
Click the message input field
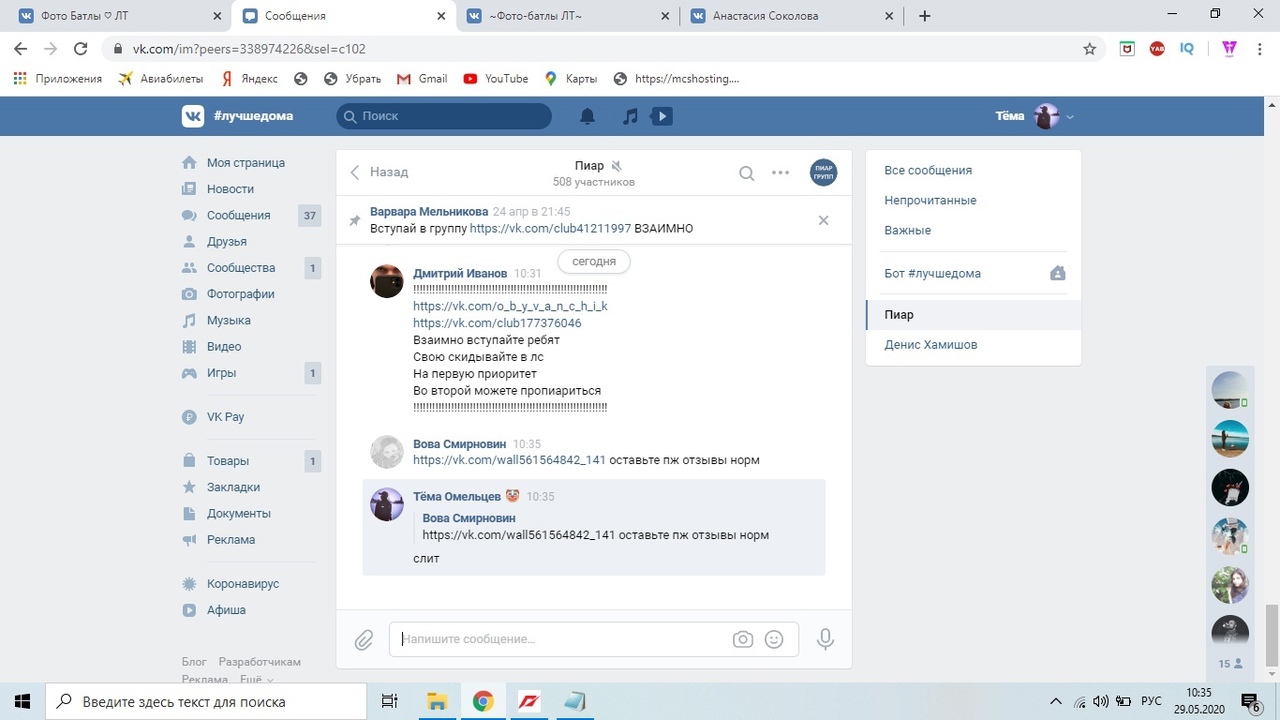pos(560,639)
